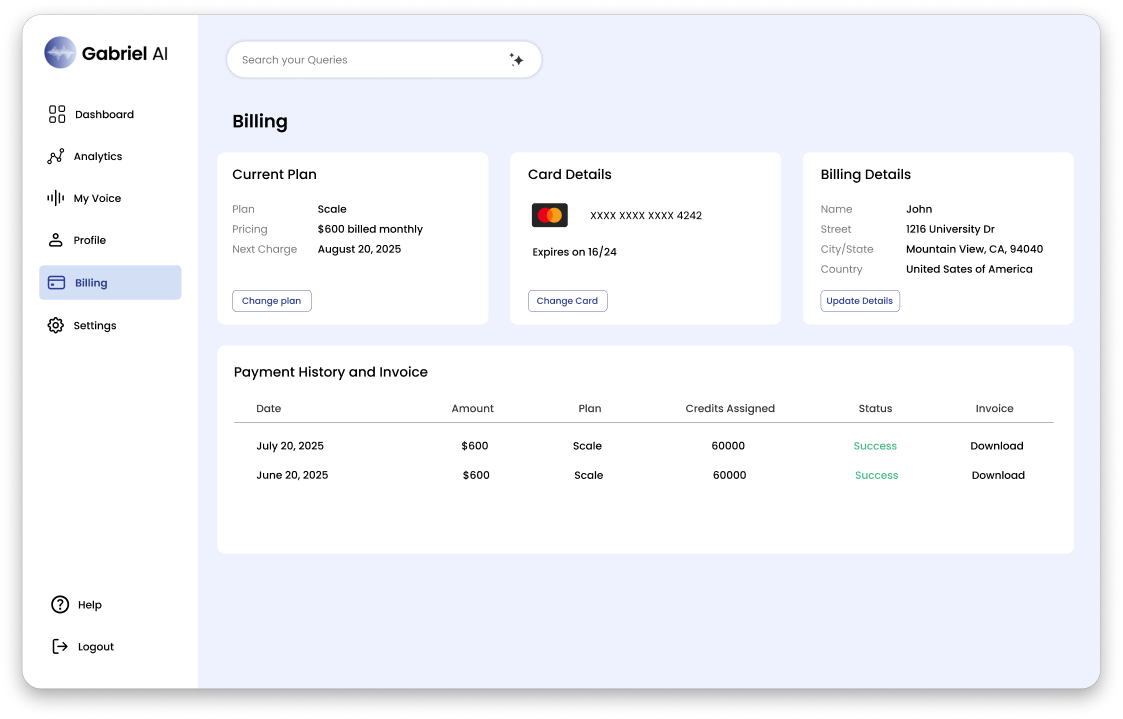Open the Analytics menu item
This screenshot has height=719, width=1123.
[98, 156]
